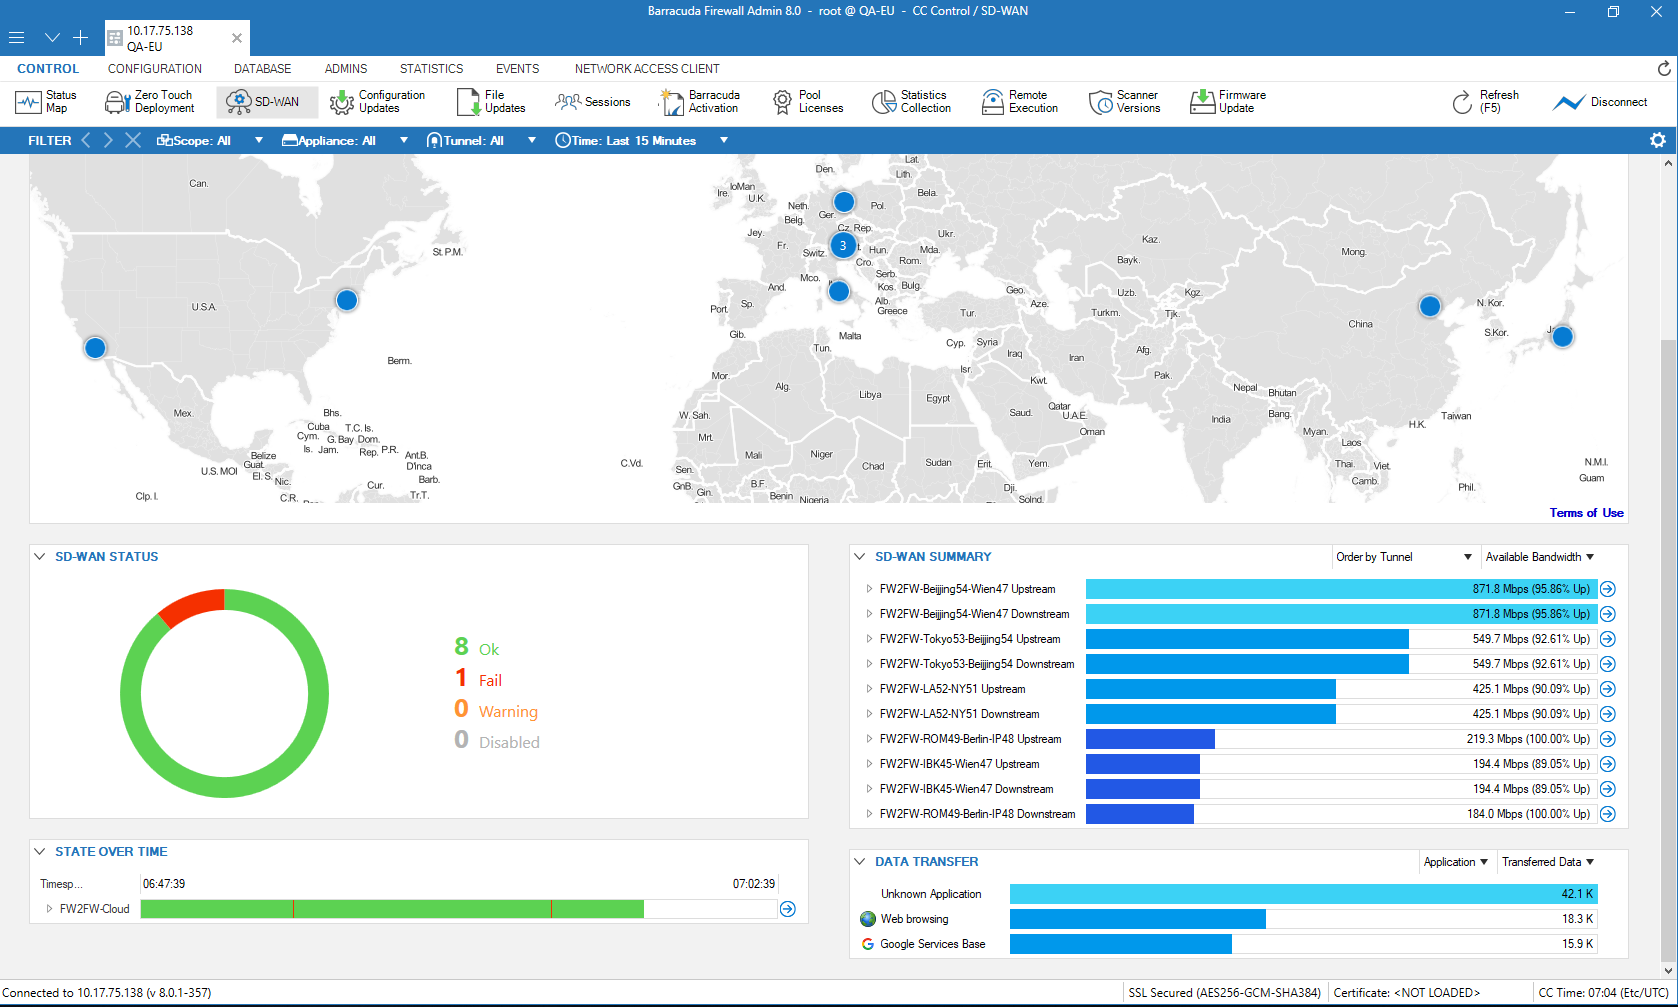The image size is (1678, 1007).
Task: Expand FW2FW-IBK45-Wien47 Upstream row
Action: pos(869,764)
